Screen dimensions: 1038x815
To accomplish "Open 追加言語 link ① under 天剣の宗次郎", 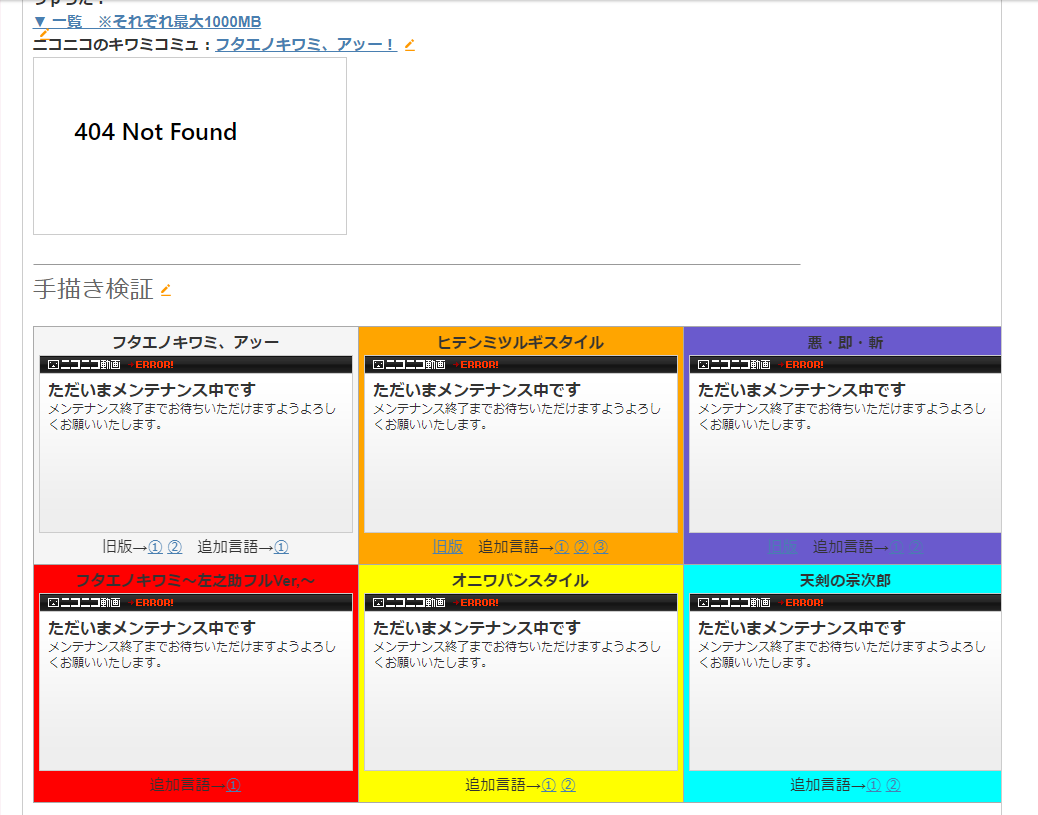I will tap(874, 785).
